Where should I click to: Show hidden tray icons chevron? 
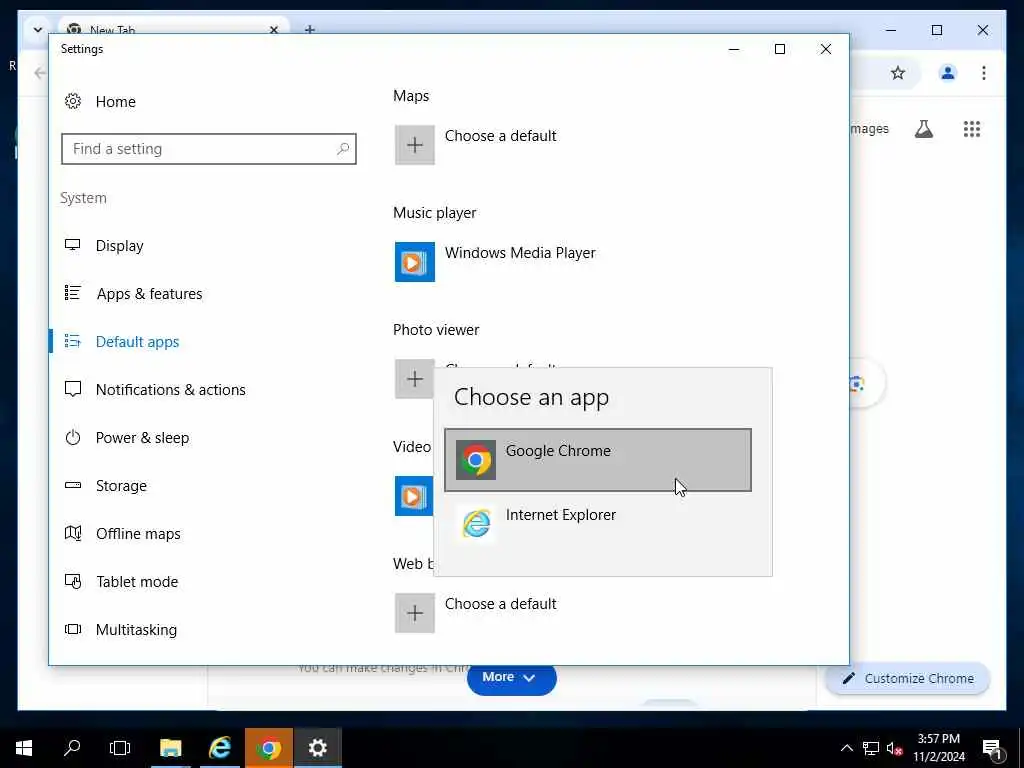pyautogui.click(x=846, y=748)
